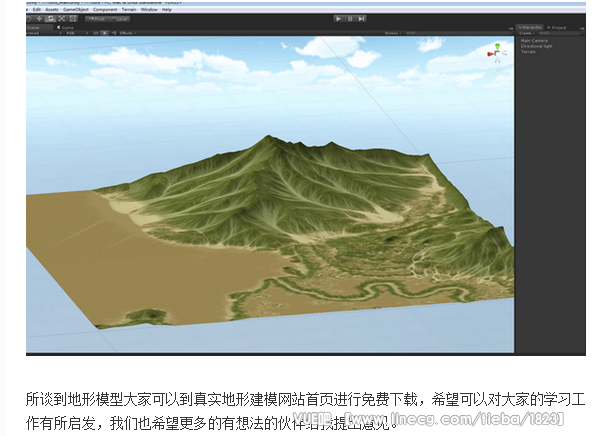
Task: Click the Hierarchy search field
Action: coord(559,33)
